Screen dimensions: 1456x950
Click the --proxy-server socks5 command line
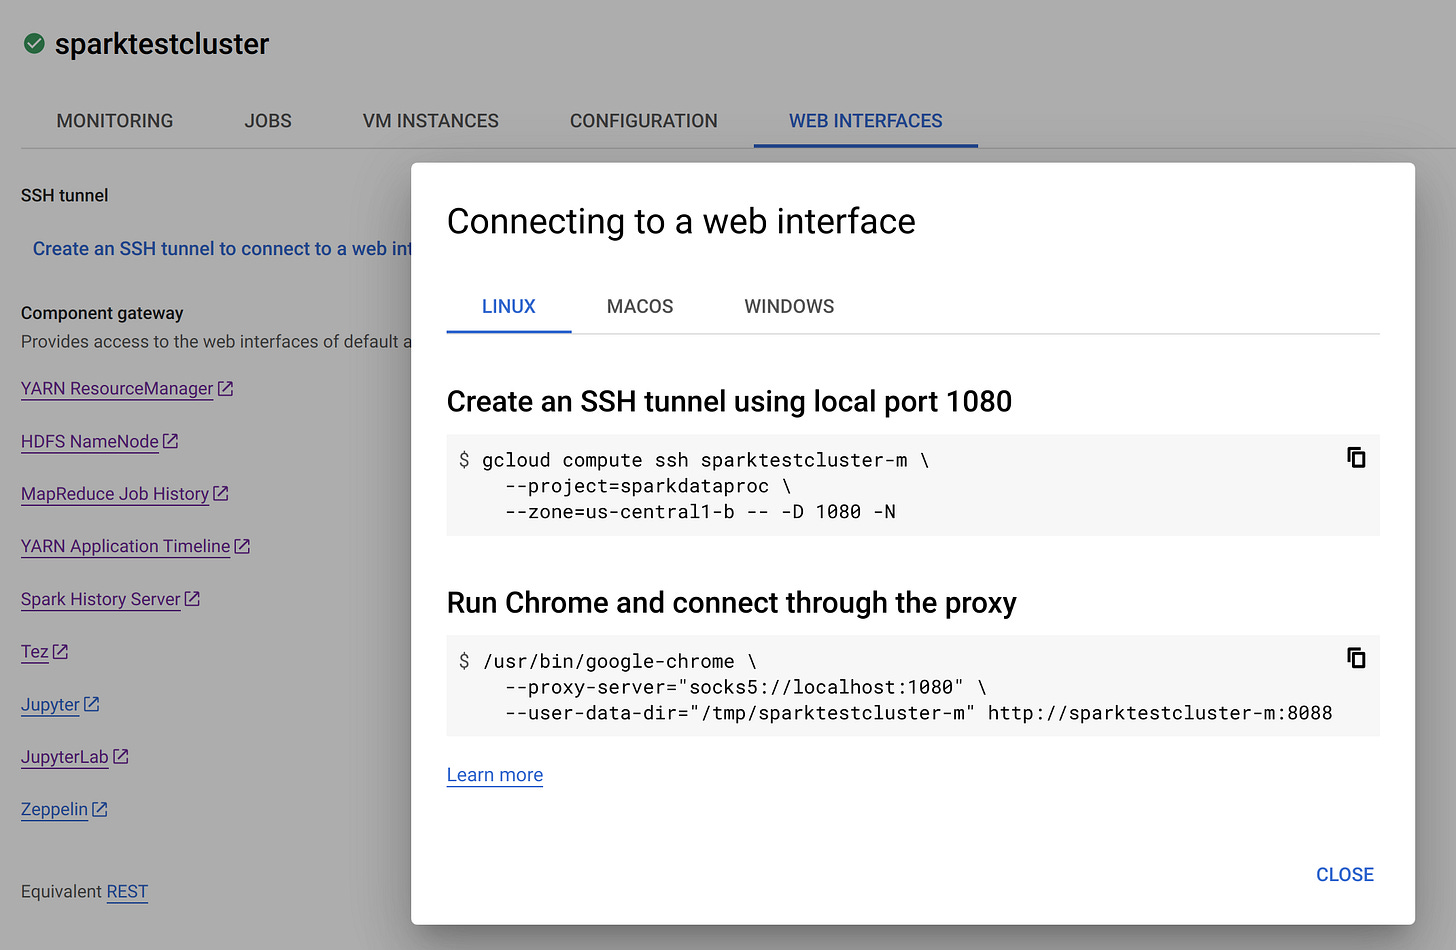click(x=746, y=687)
